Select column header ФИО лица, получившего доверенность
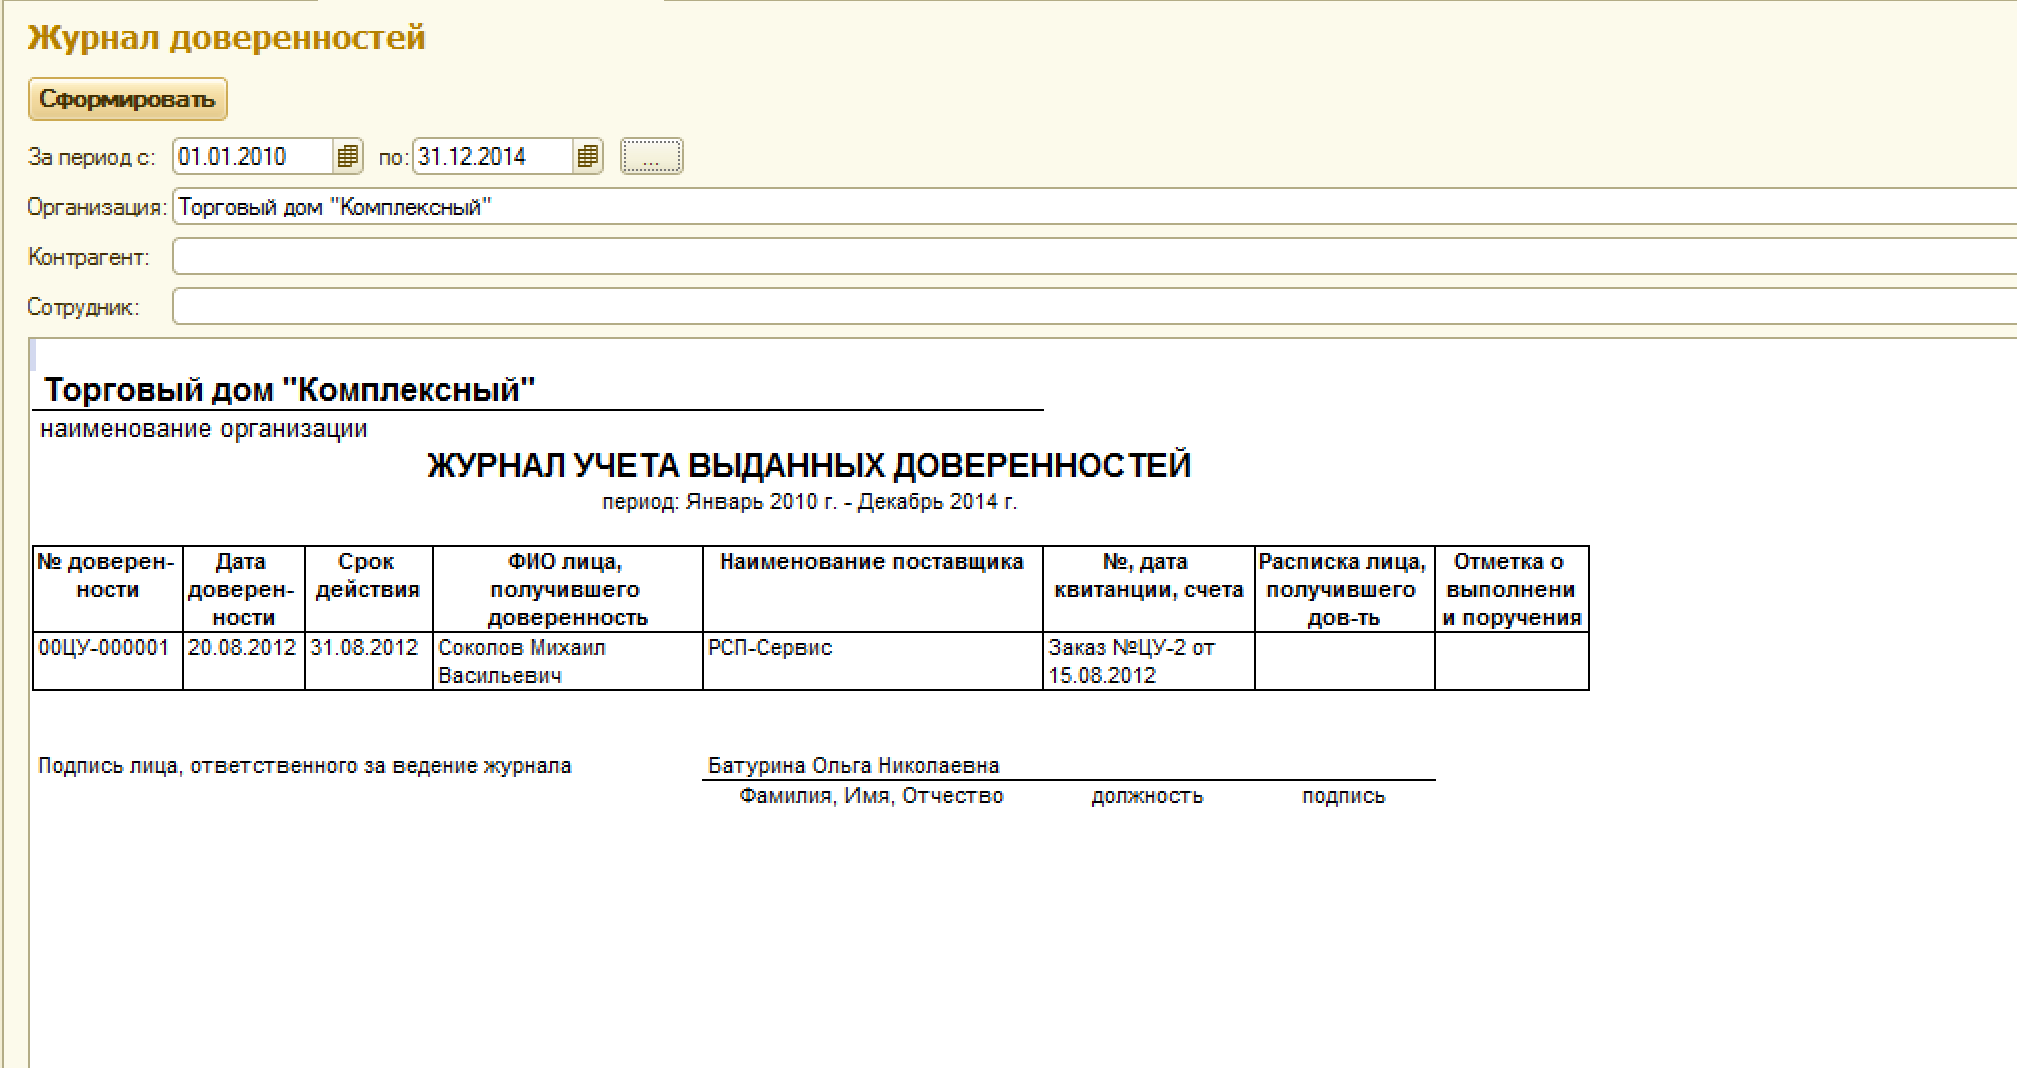The width and height of the screenshot is (2017, 1068). [x=567, y=589]
